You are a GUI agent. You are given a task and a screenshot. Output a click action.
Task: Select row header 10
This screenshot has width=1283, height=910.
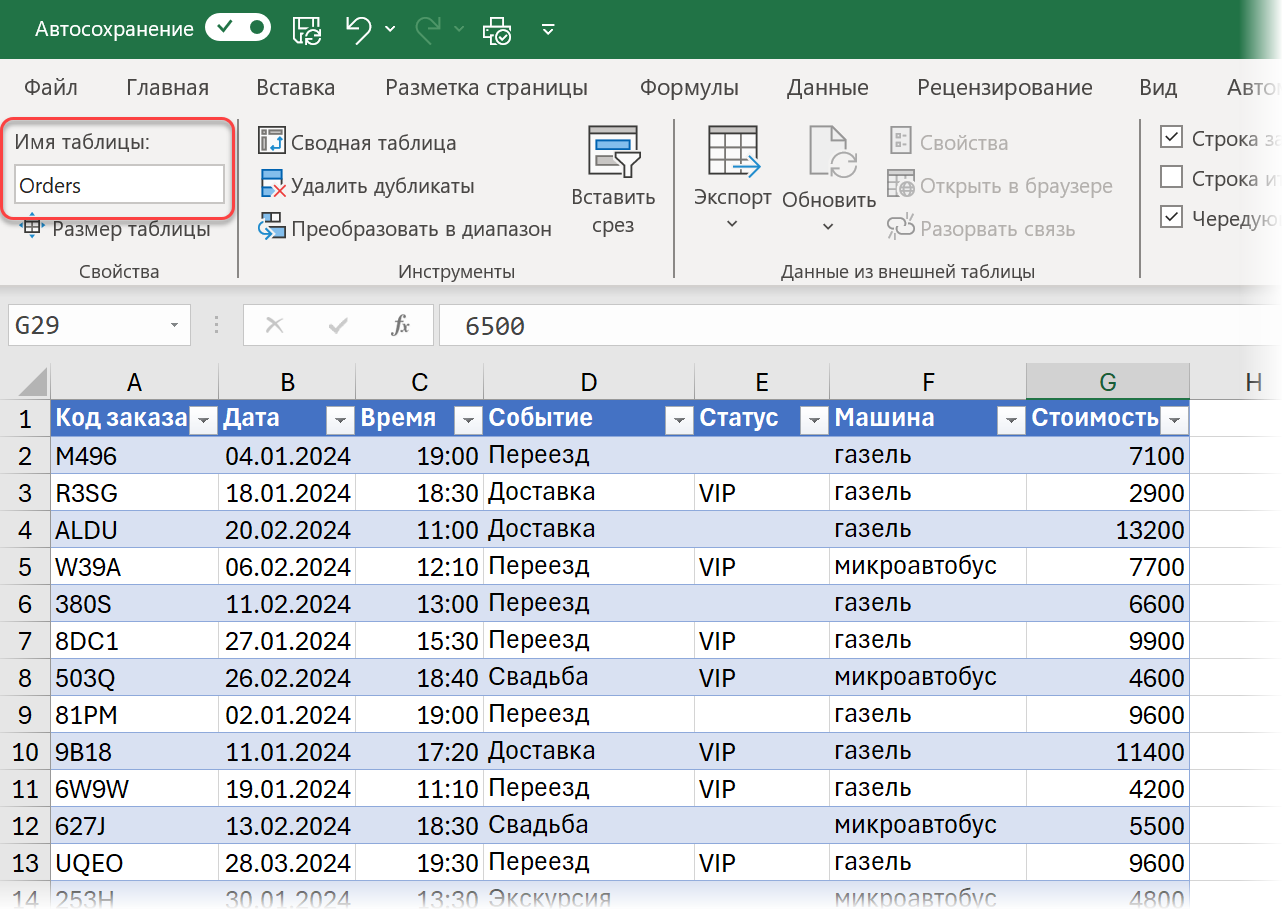25,752
